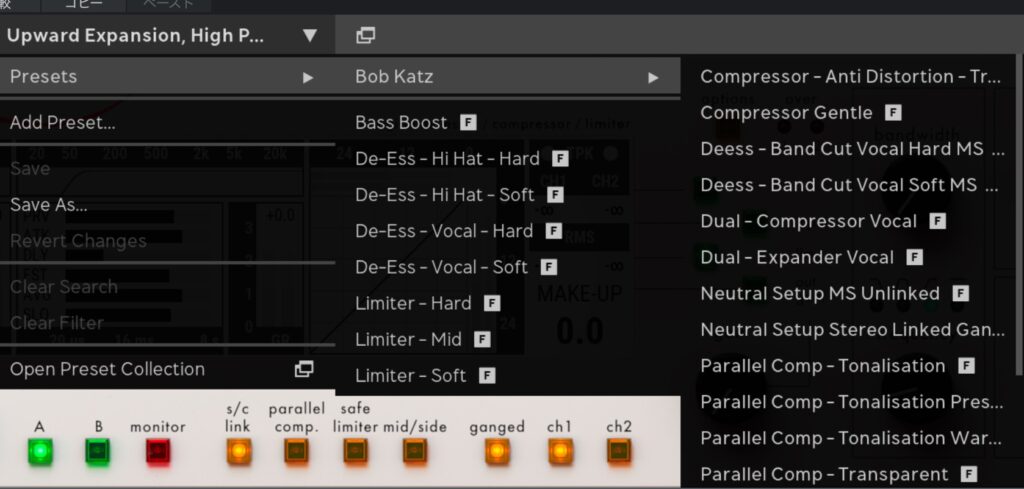Click the F badge beside Dual - Compressor Vocal
The width and height of the screenshot is (1024, 489).
(936, 221)
